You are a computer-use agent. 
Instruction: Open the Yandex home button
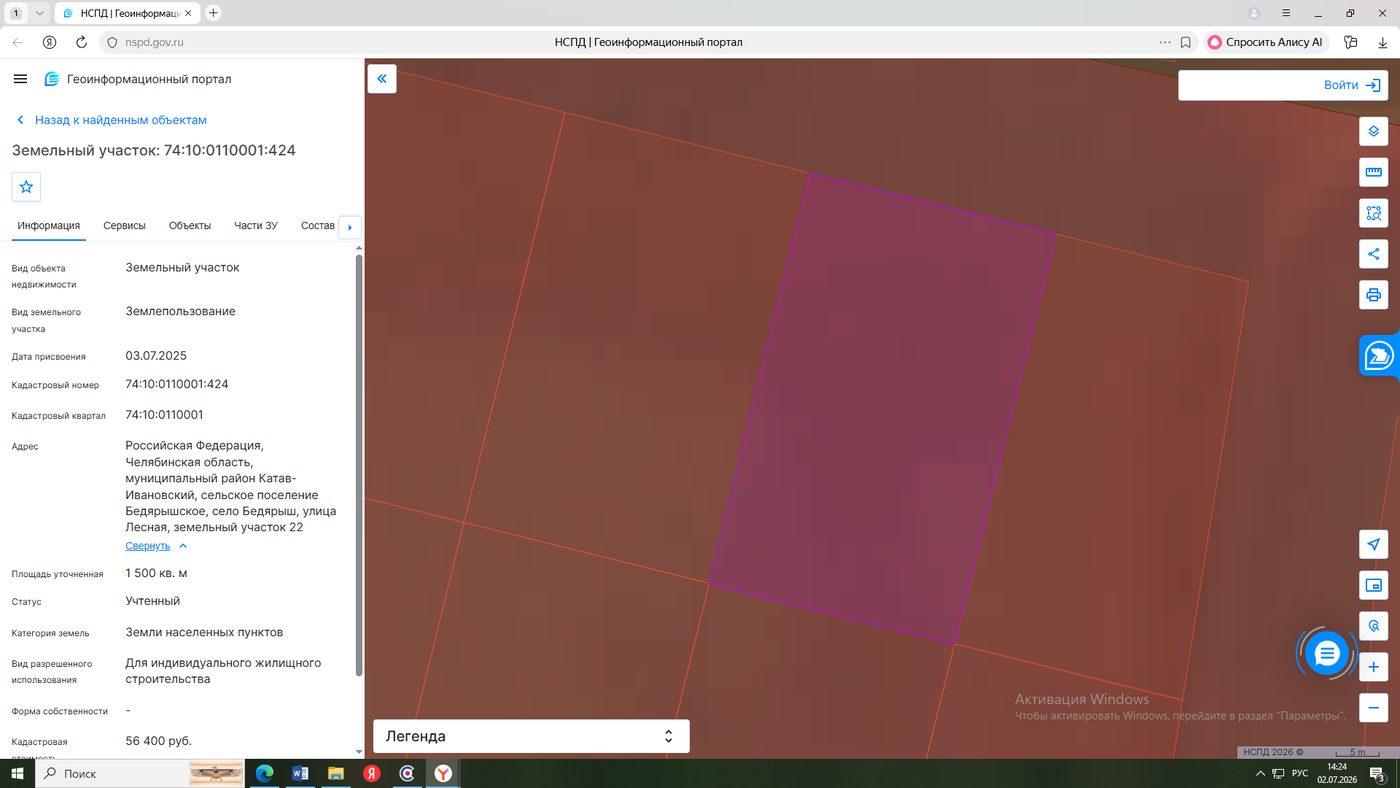click(49, 43)
